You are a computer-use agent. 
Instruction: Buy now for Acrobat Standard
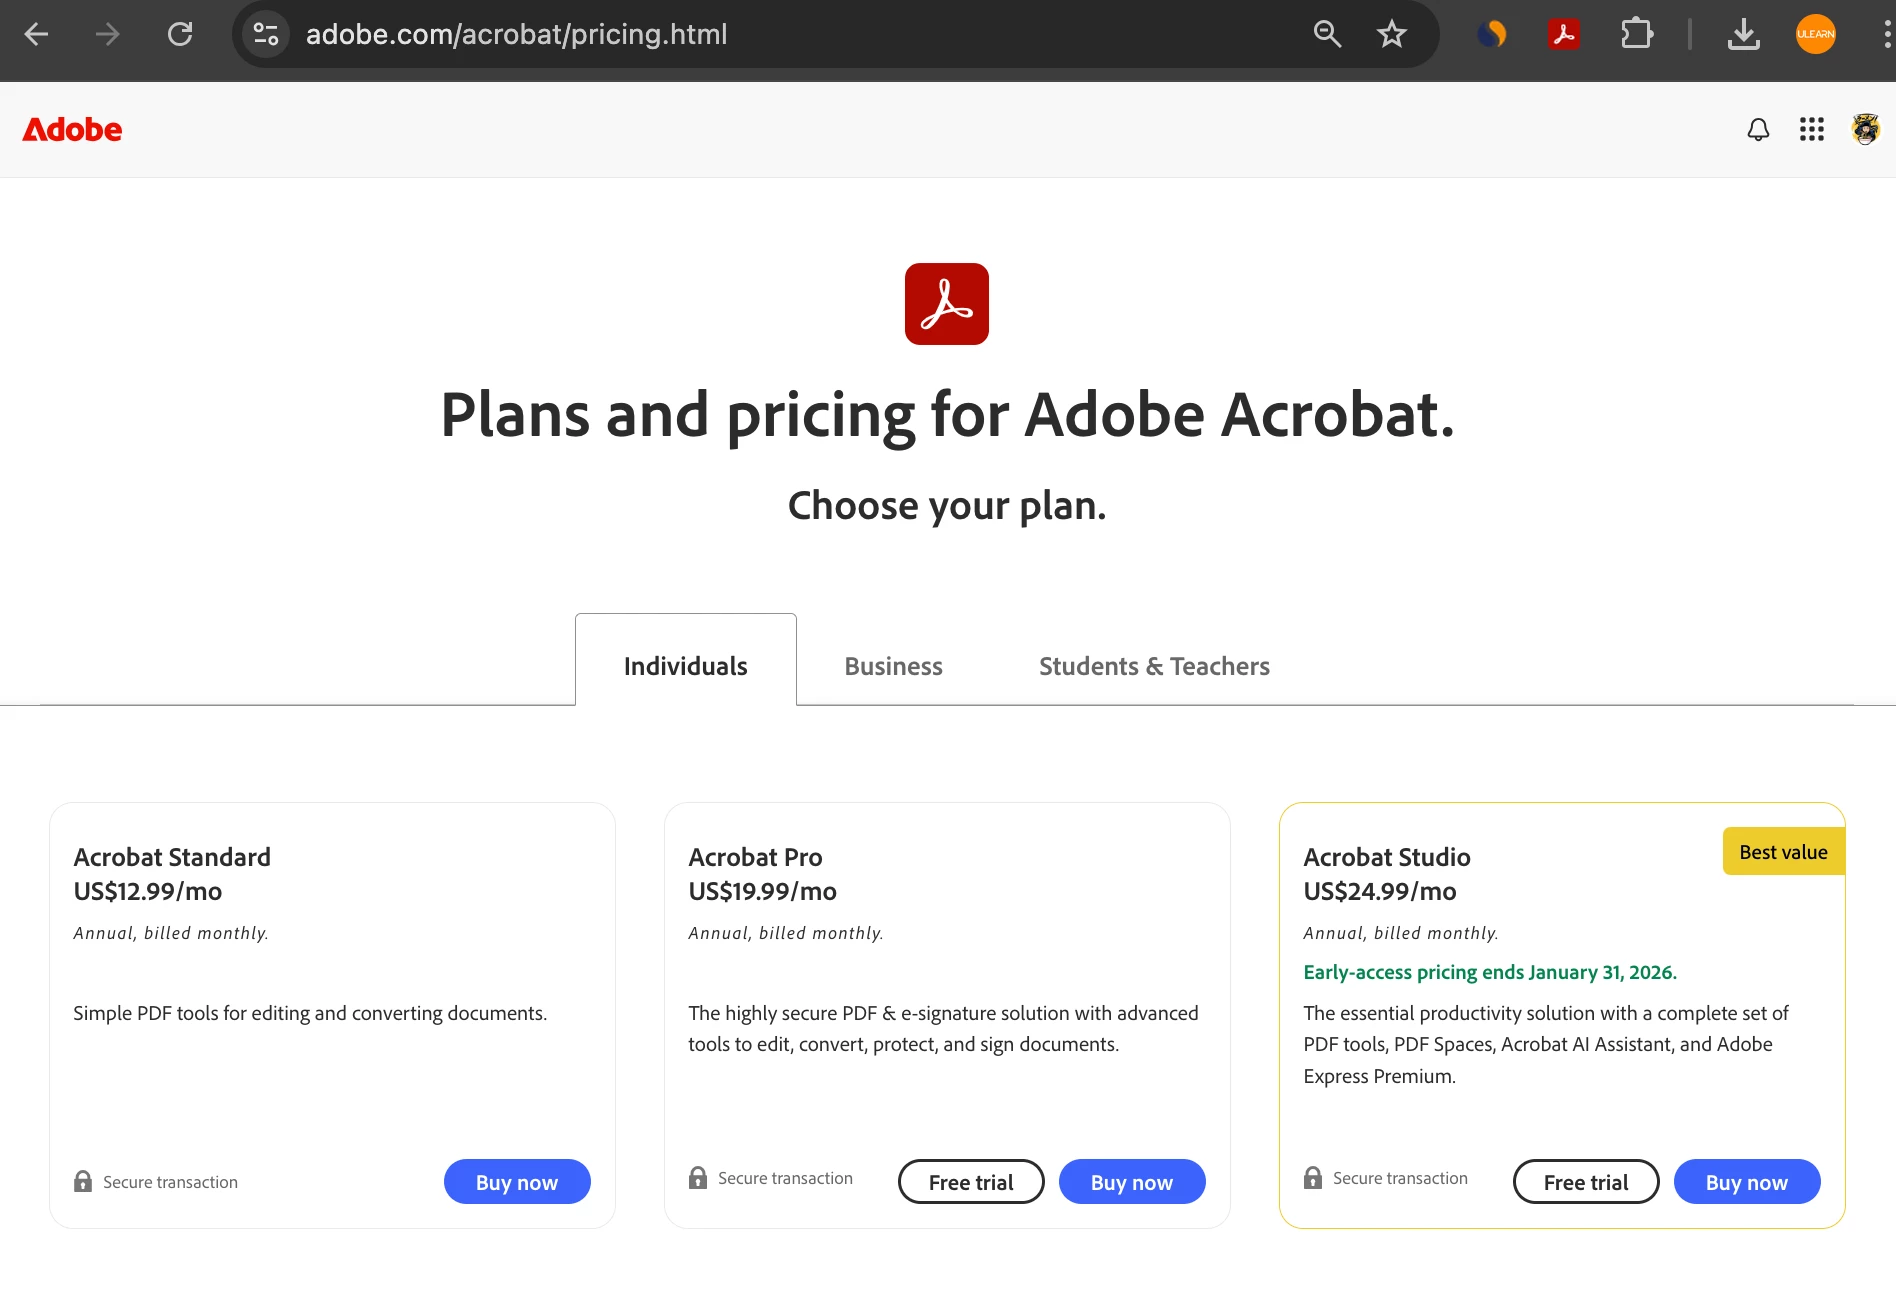click(x=517, y=1182)
